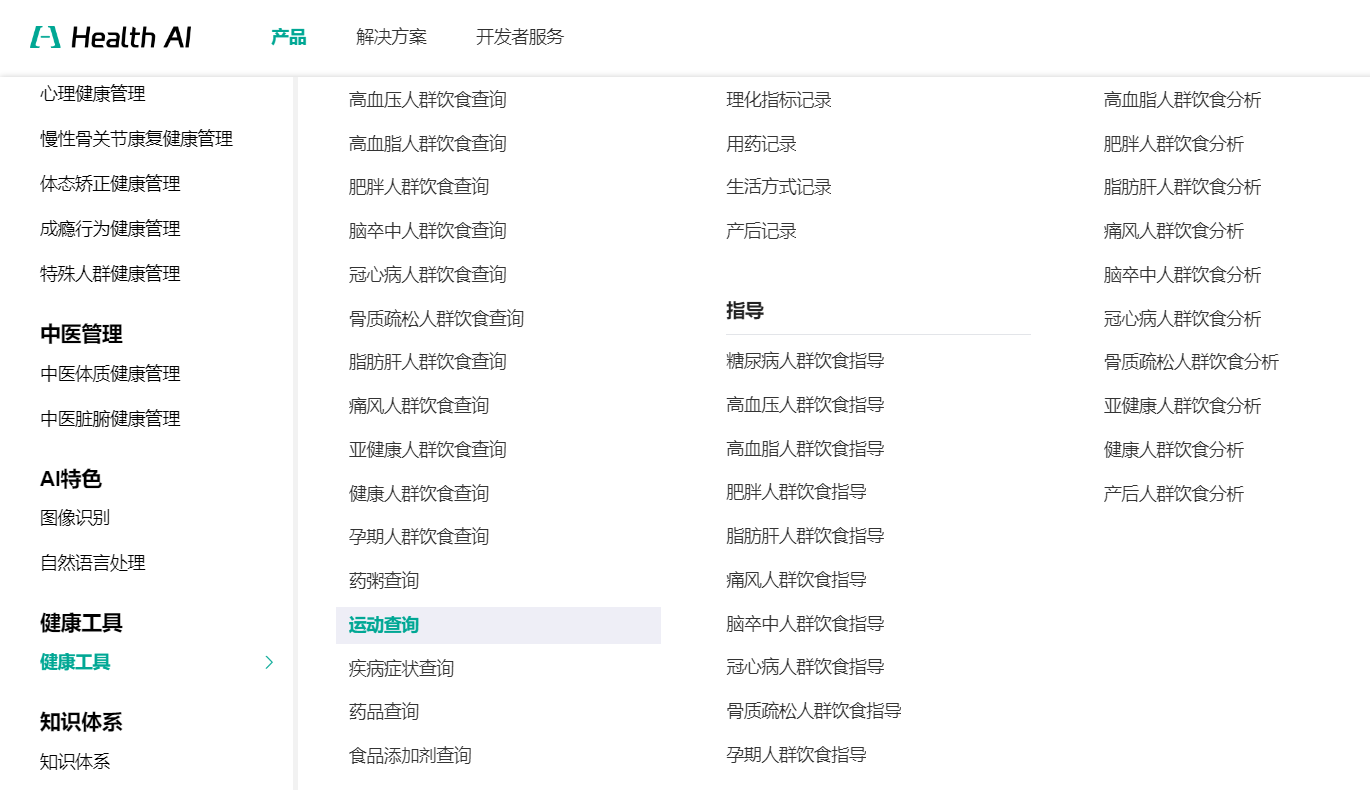Open 理化指标记录 link
Image resolution: width=1370 pixels, height=790 pixels.
click(779, 100)
